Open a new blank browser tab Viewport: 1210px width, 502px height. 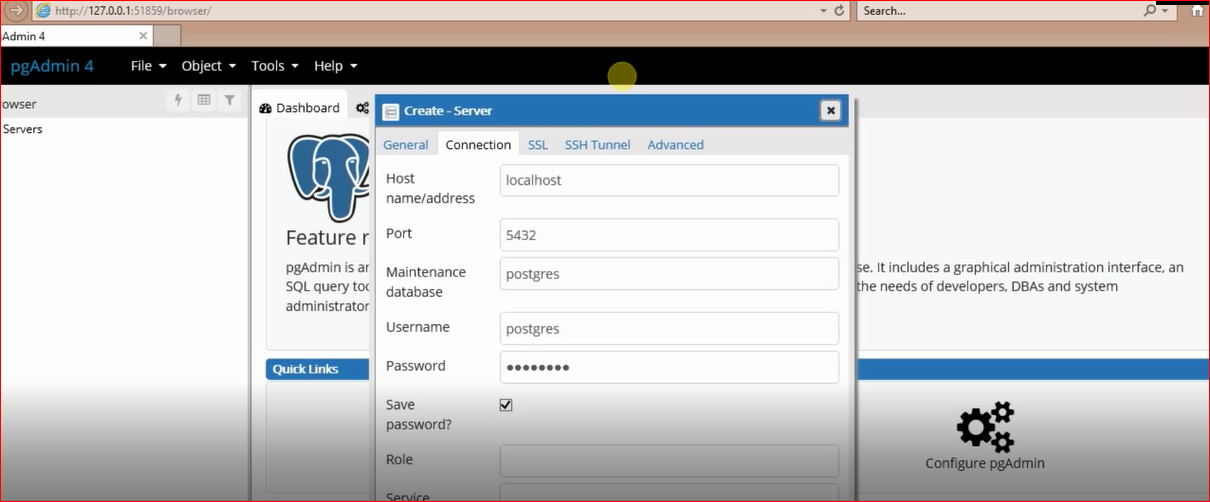167,36
